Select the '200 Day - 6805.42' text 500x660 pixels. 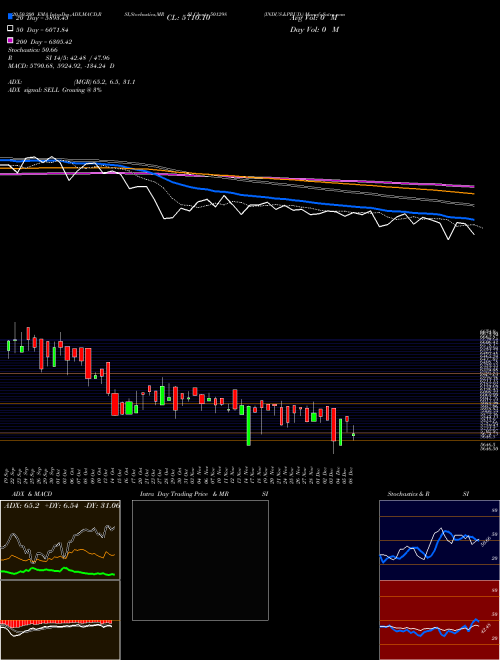(44, 42)
